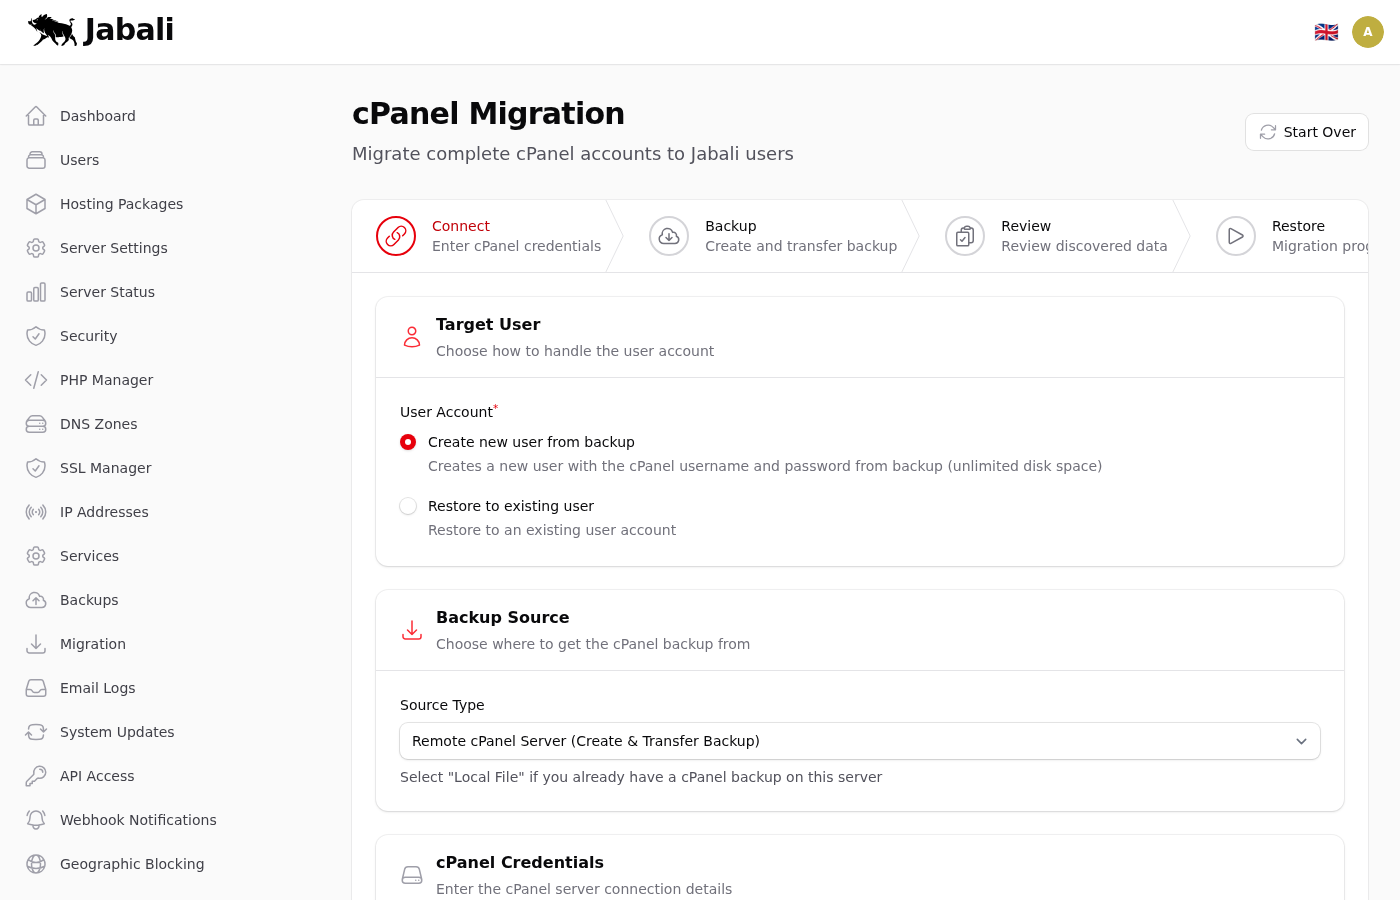
Task: Open the language flag selector
Action: click(x=1326, y=32)
